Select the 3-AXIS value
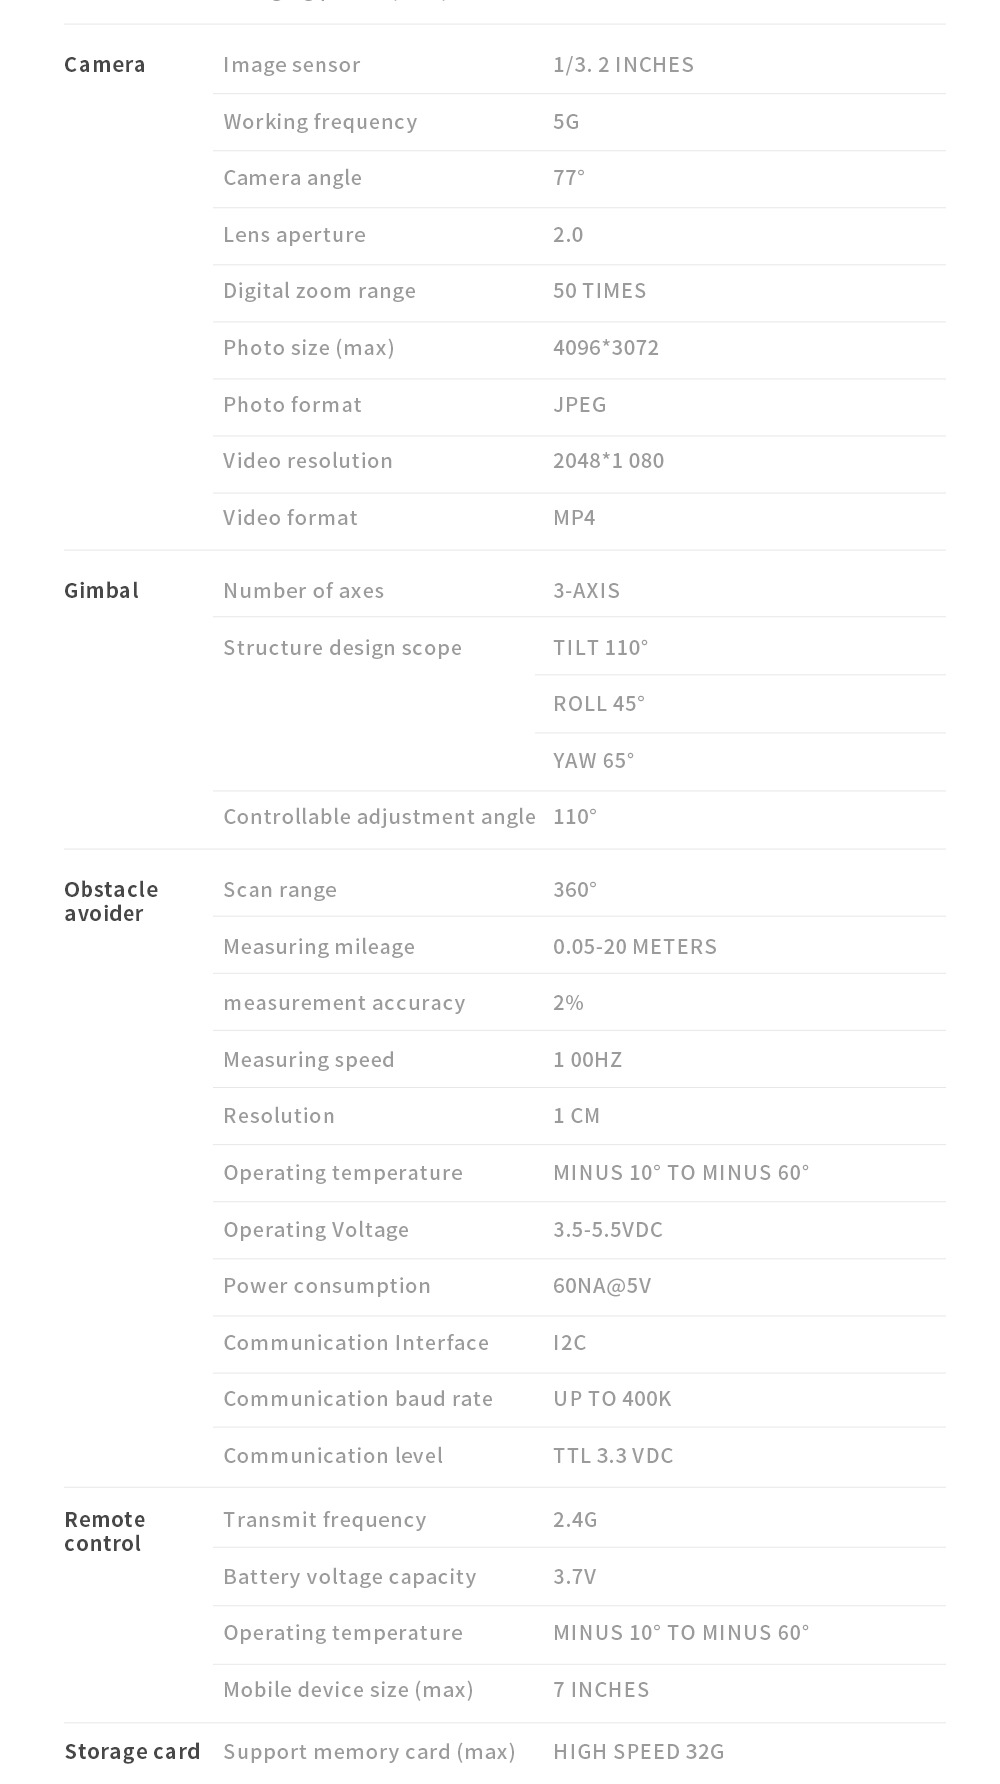Viewport: 1000px width, 1784px height. click(x=586, y=591)
